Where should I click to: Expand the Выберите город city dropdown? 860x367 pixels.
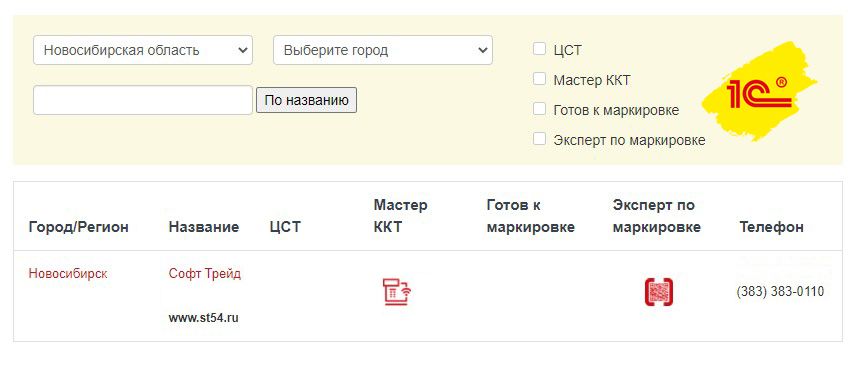[383, 50]
